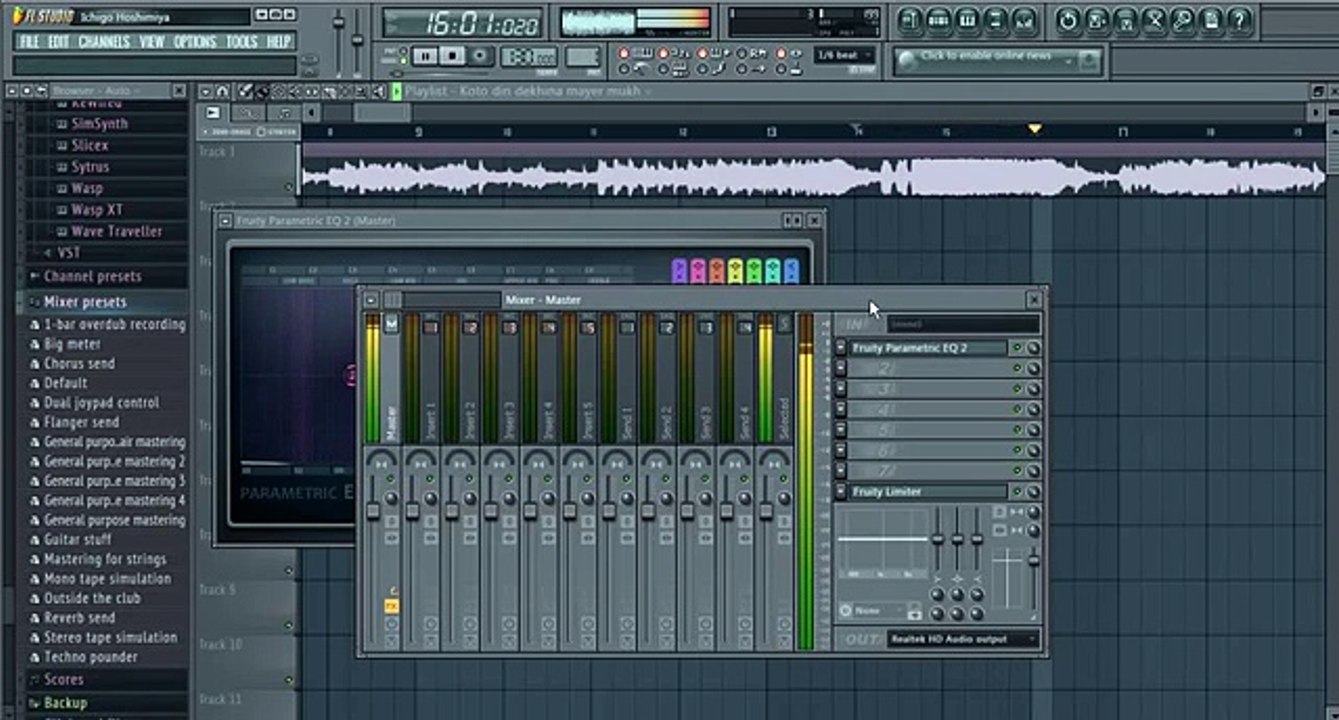Click the playlist magnet snap icon
Screen dimensions: 1339x720
[x=222, y=92]
